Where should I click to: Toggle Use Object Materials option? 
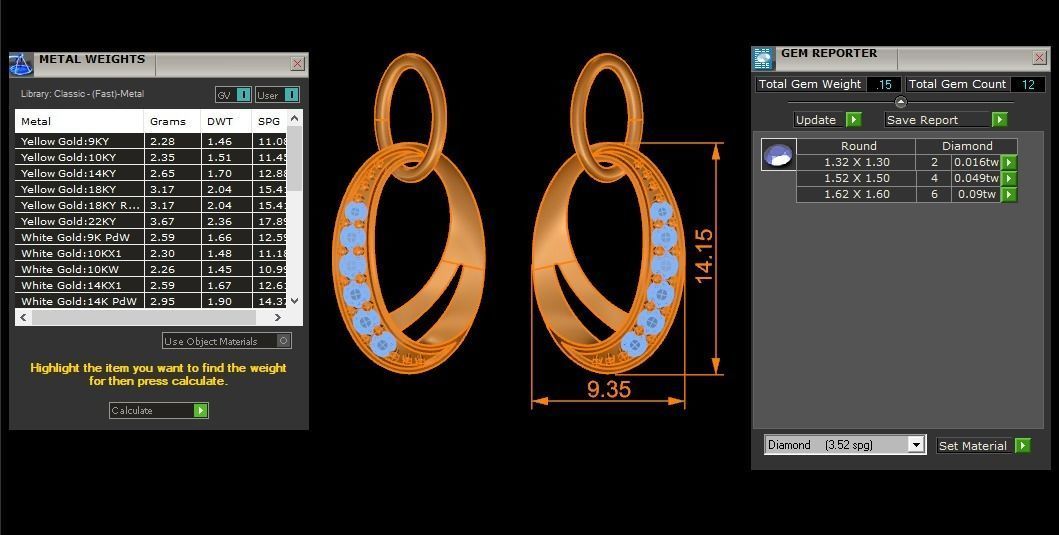[x=284, y=341]
